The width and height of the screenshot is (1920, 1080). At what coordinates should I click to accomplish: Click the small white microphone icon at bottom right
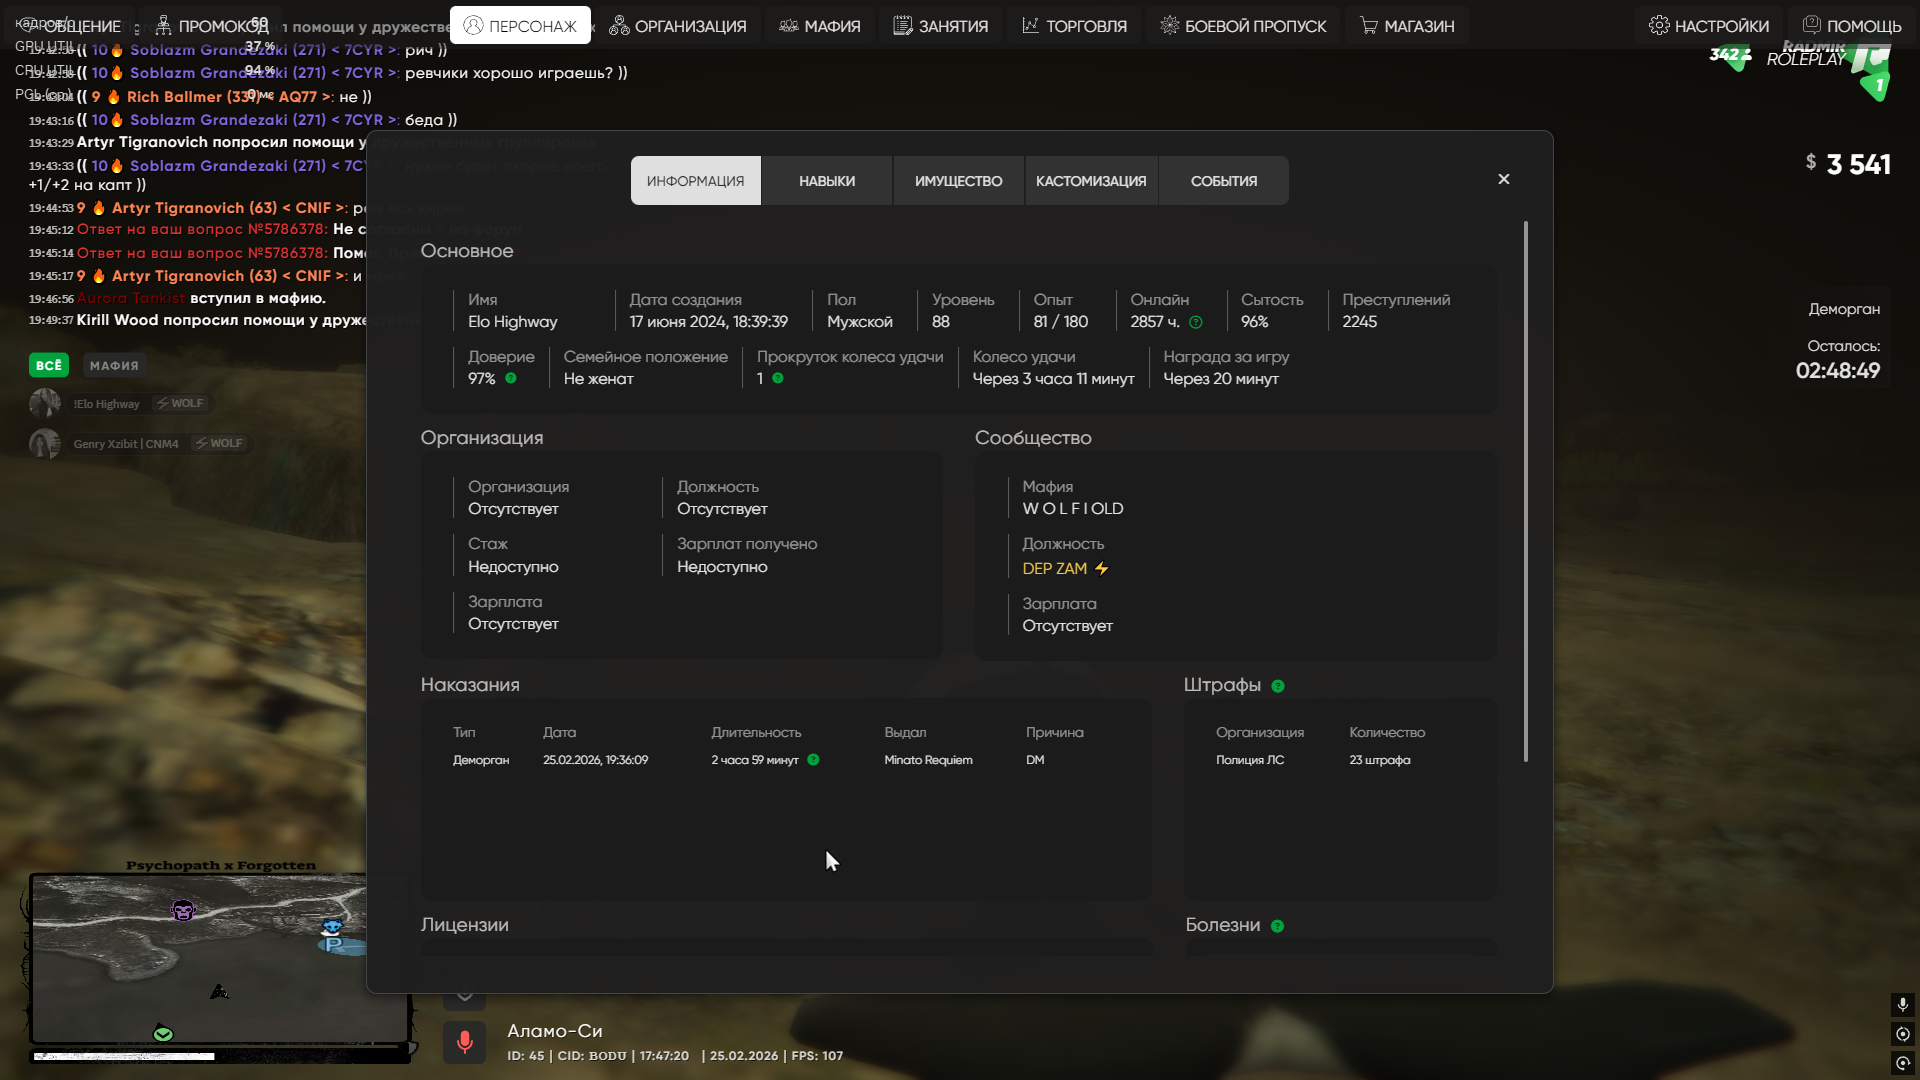[x=1902, y=1004]
